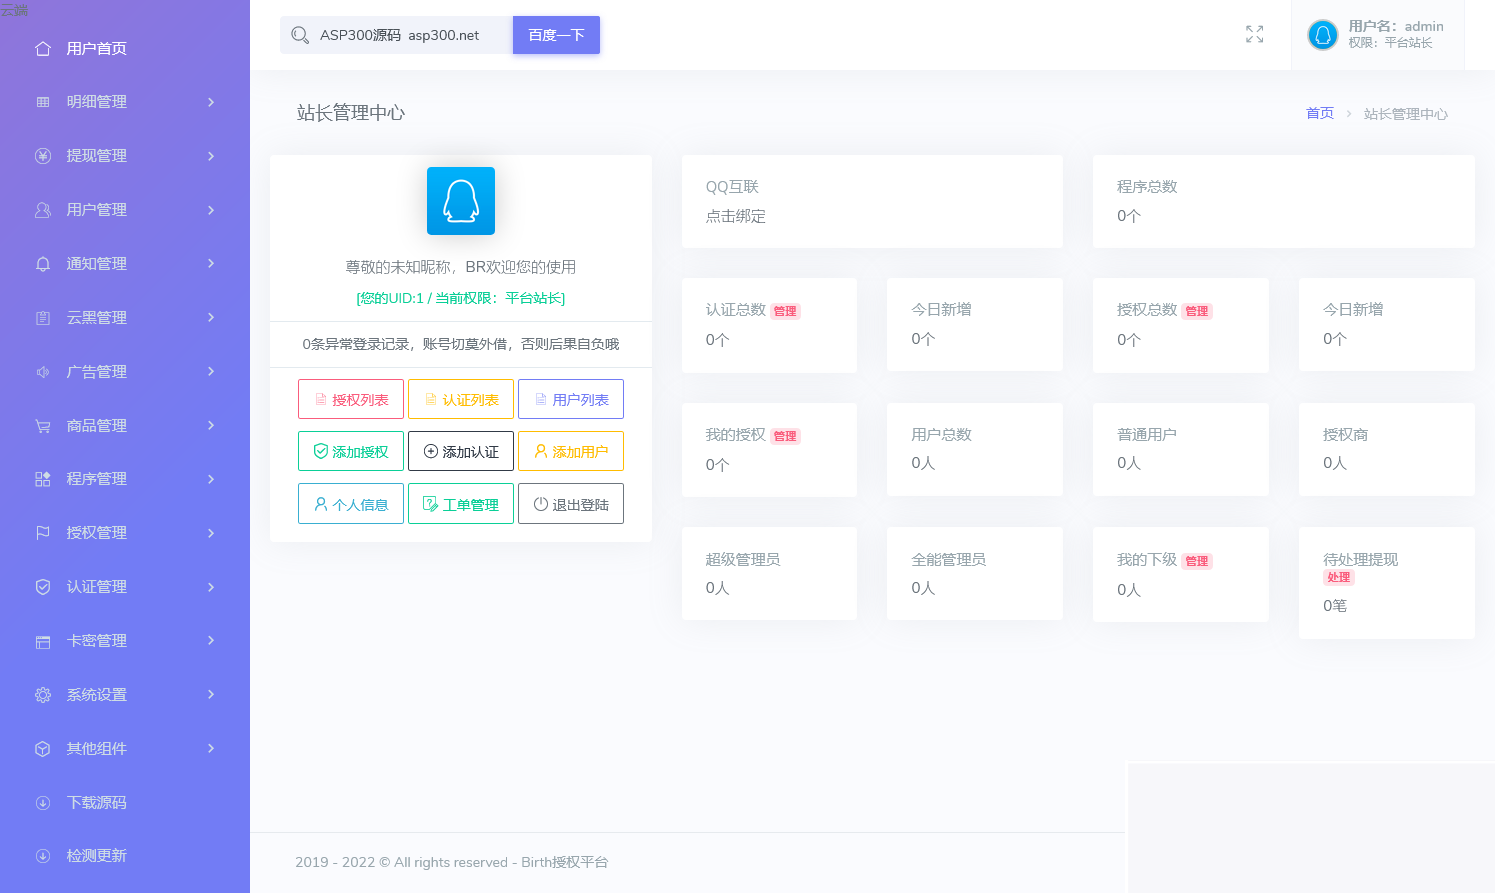Click the large QQ penguin icon card
This screenshot has height=893, width=1495.
point(460,200)
